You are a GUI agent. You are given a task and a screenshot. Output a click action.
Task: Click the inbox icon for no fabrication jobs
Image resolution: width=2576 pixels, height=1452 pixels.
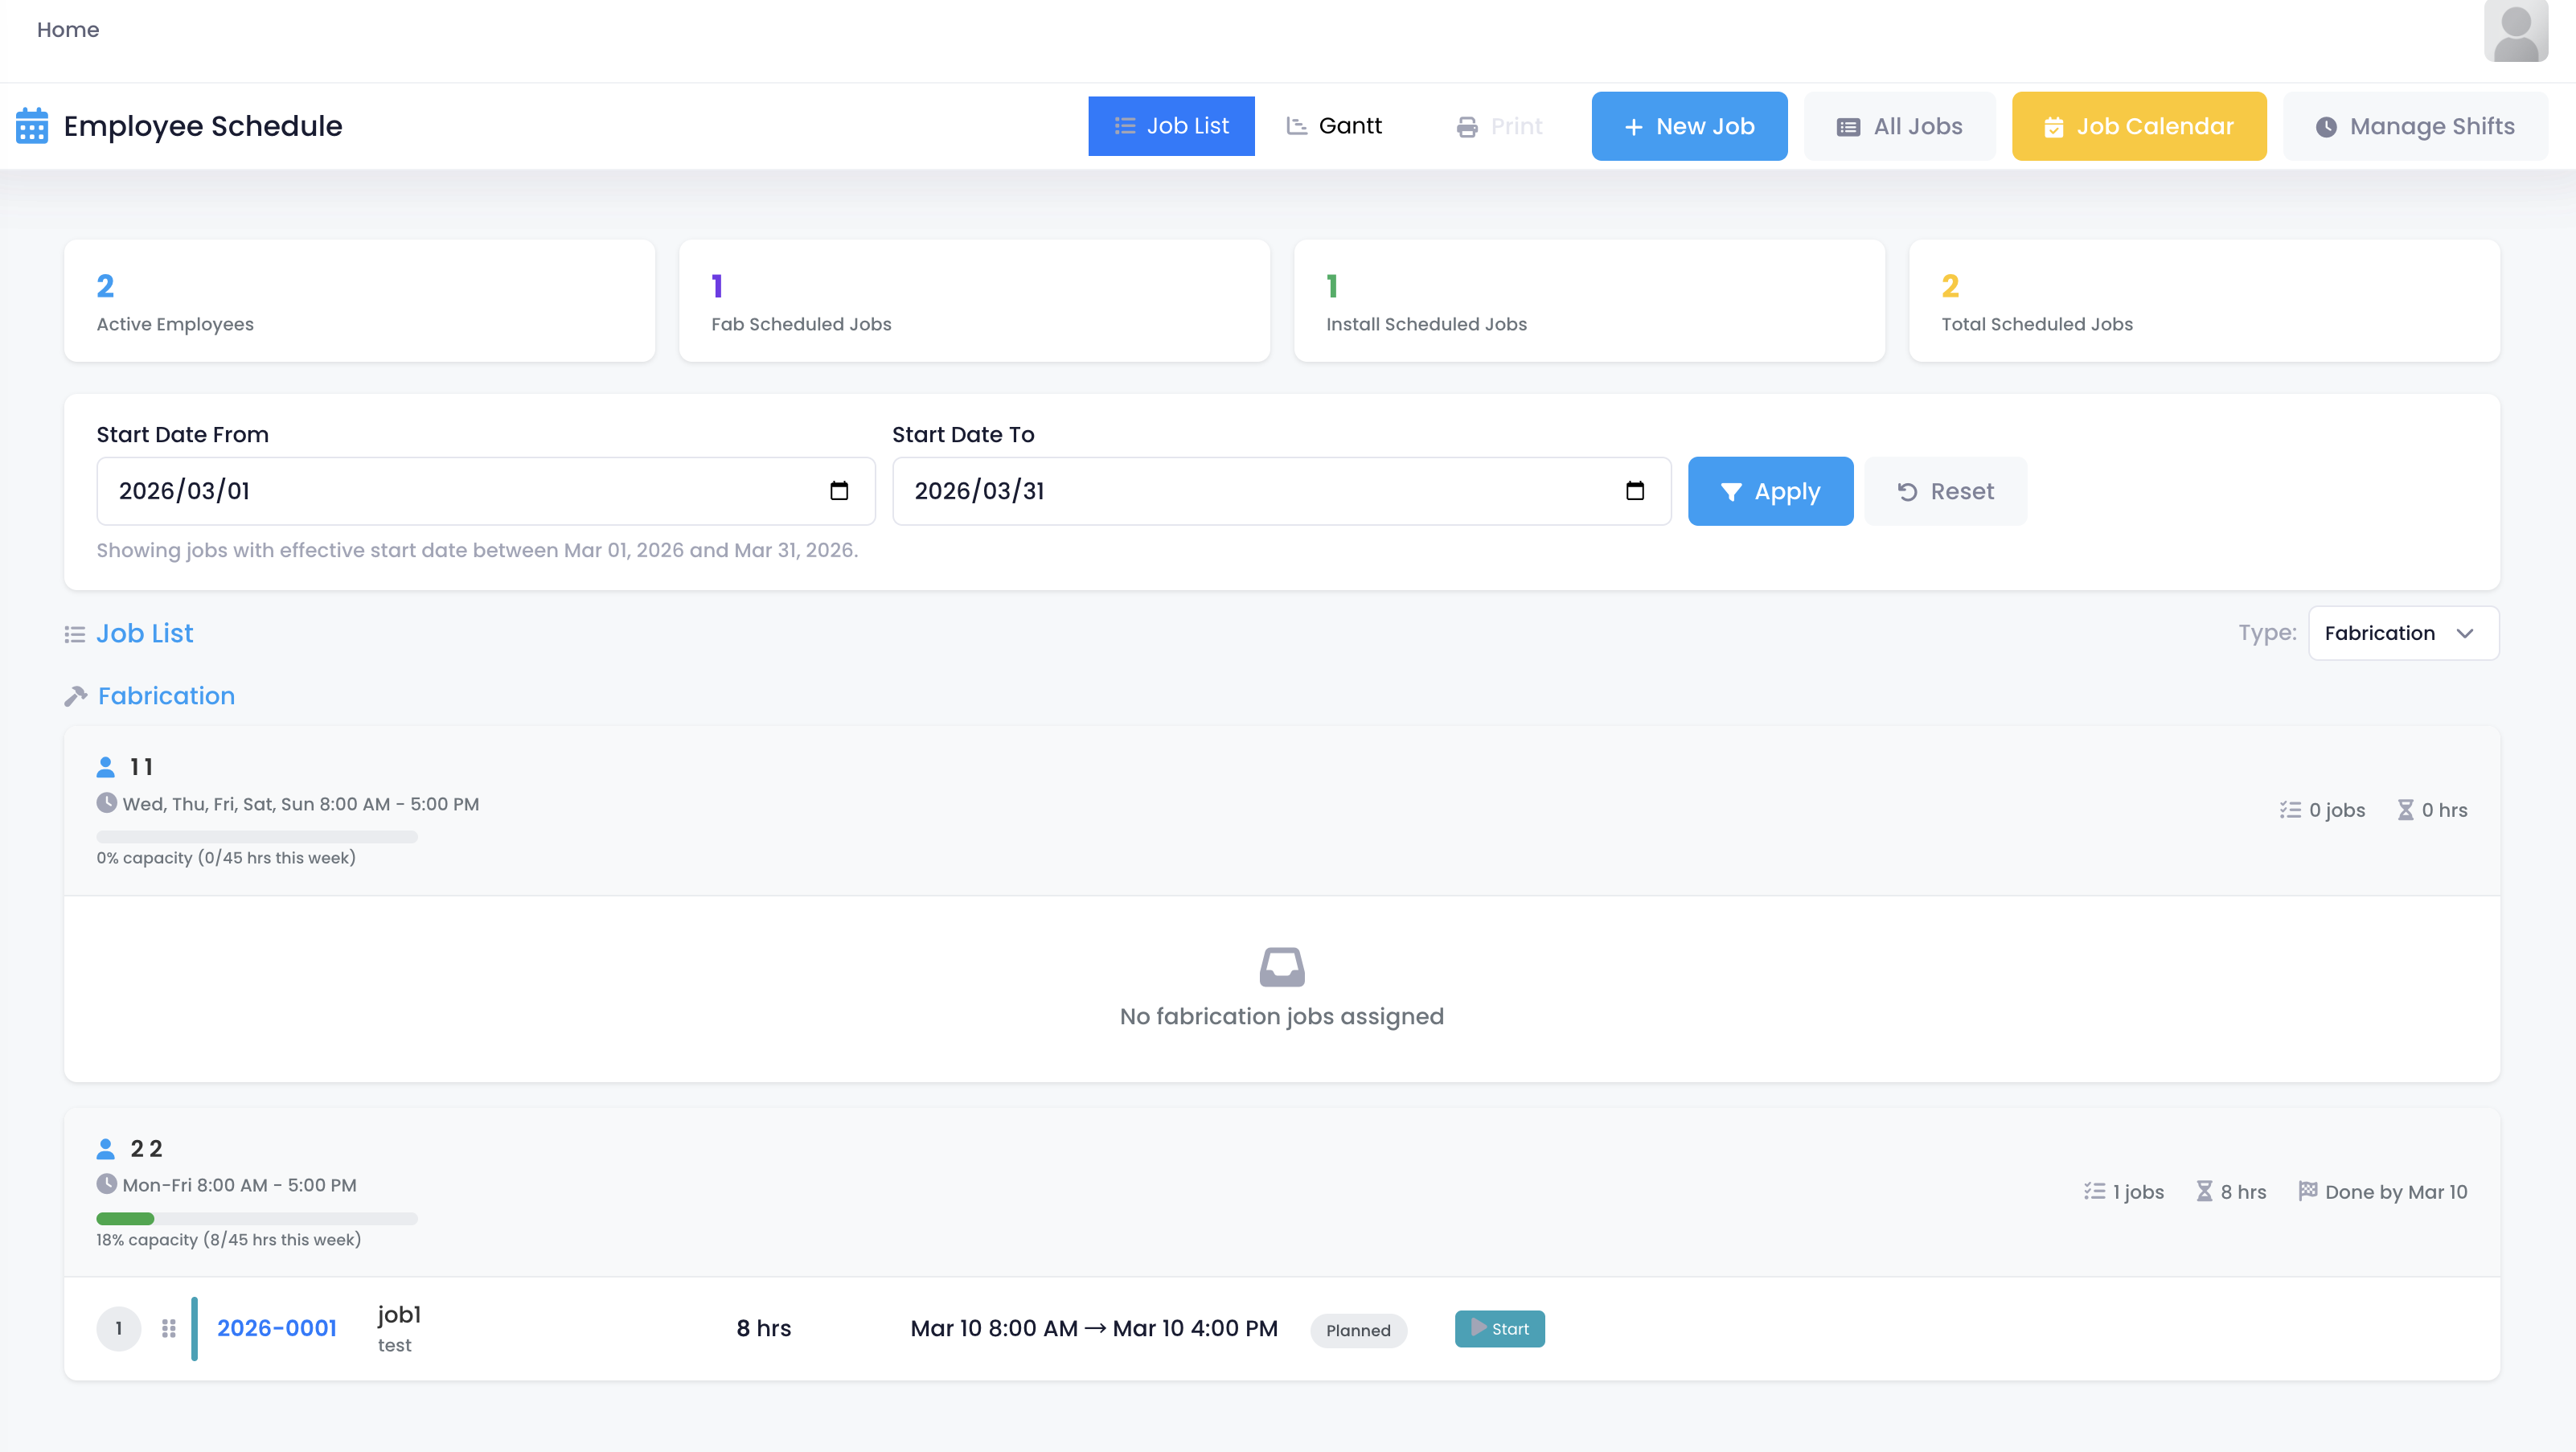click(x=1281, y=967)
